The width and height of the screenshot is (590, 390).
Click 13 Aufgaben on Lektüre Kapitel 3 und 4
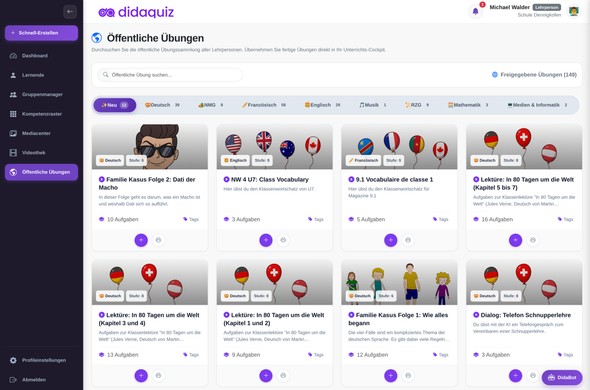coord(119,355)
